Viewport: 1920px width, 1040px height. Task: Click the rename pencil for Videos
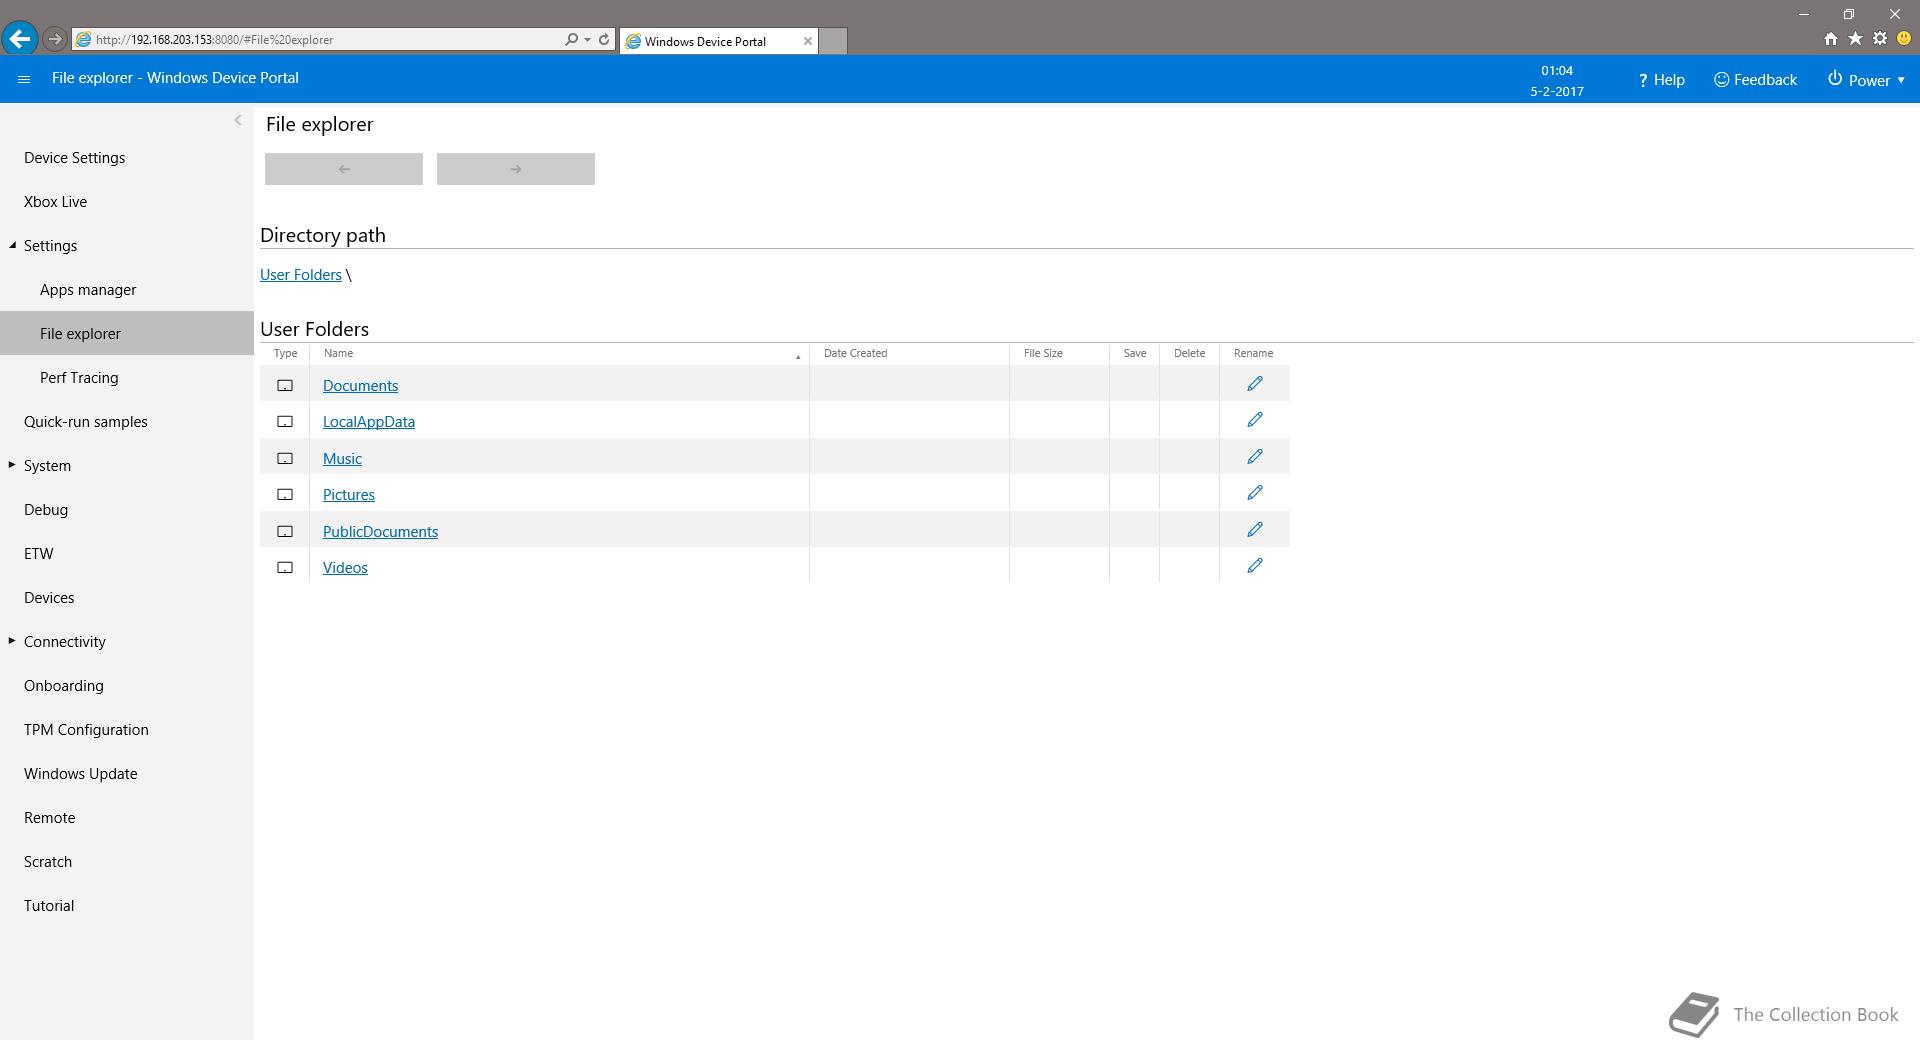click(x=1255, y=566)
